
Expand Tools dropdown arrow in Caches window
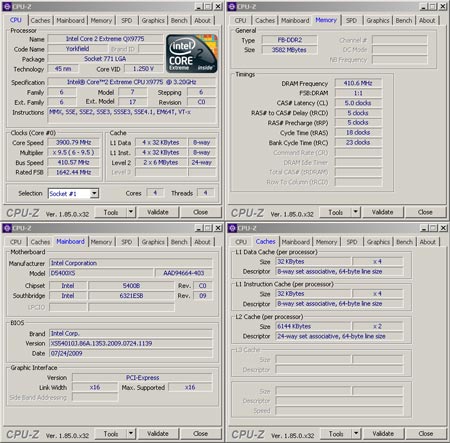[356, 434]
